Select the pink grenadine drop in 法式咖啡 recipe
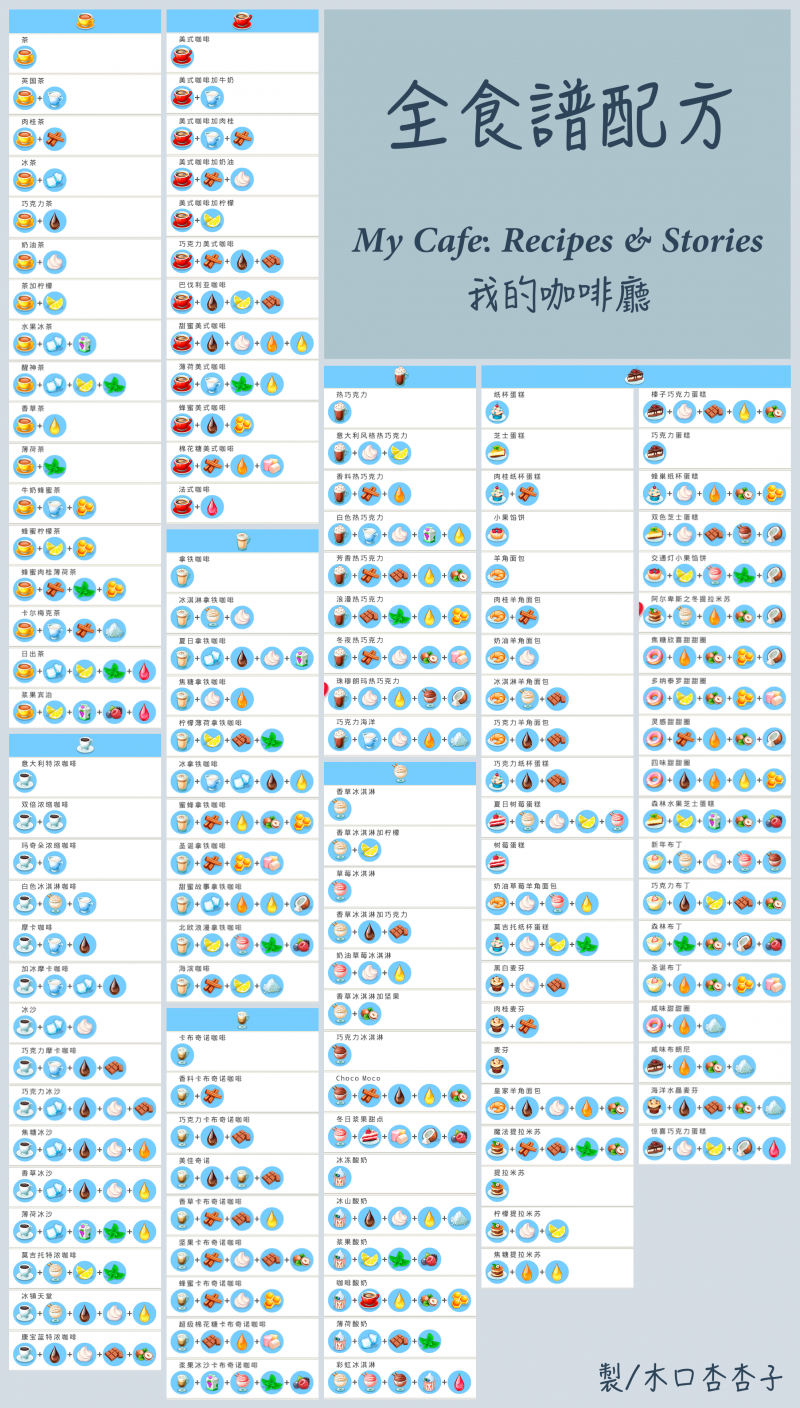 [x=212, y=508]
